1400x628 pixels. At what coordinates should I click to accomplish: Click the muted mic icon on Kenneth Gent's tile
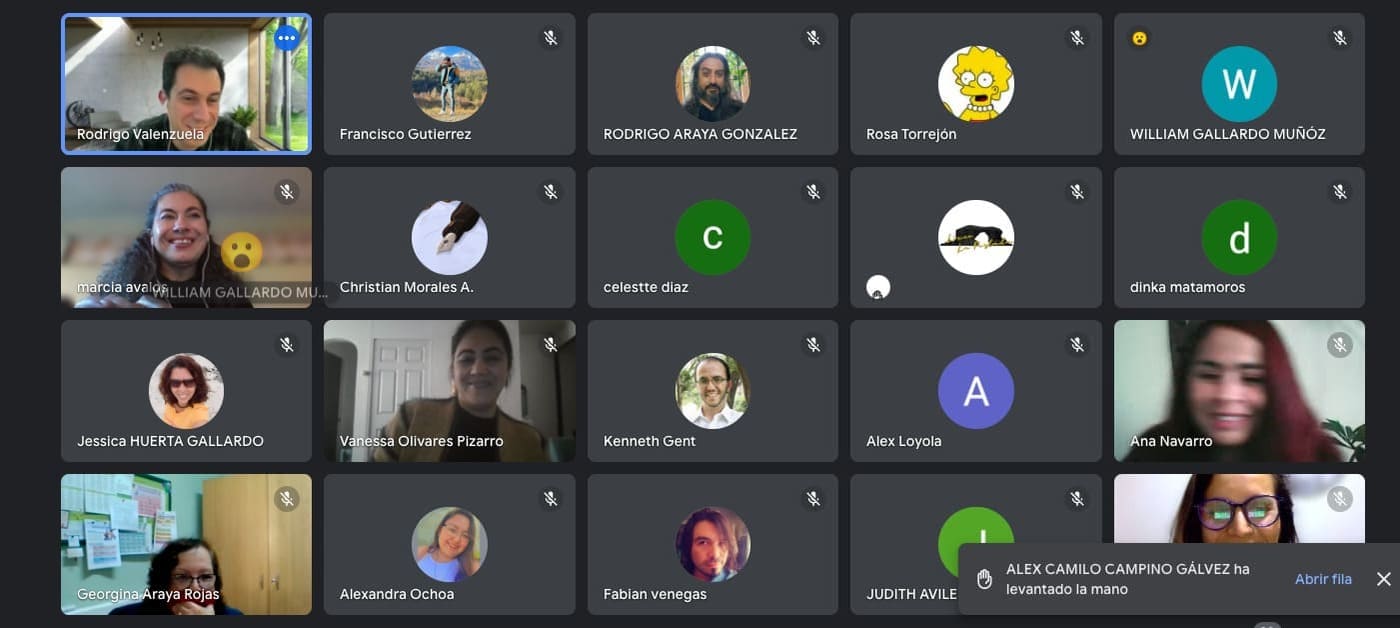813,345
